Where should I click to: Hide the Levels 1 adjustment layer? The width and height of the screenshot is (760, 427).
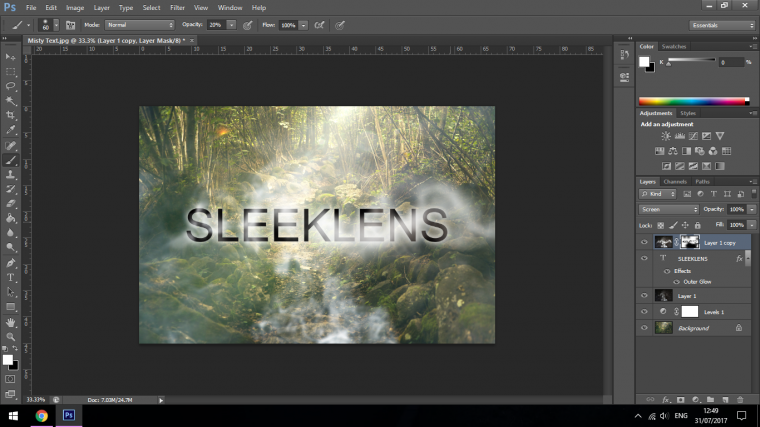tap(644, 312)
